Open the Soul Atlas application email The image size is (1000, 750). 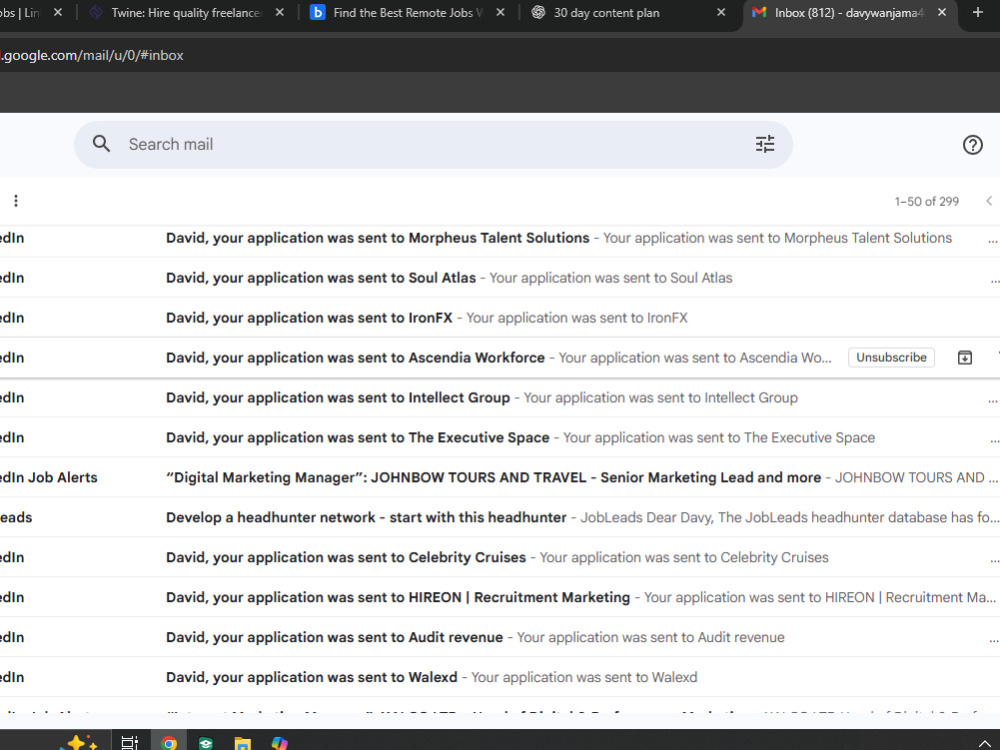pos(500,278)
